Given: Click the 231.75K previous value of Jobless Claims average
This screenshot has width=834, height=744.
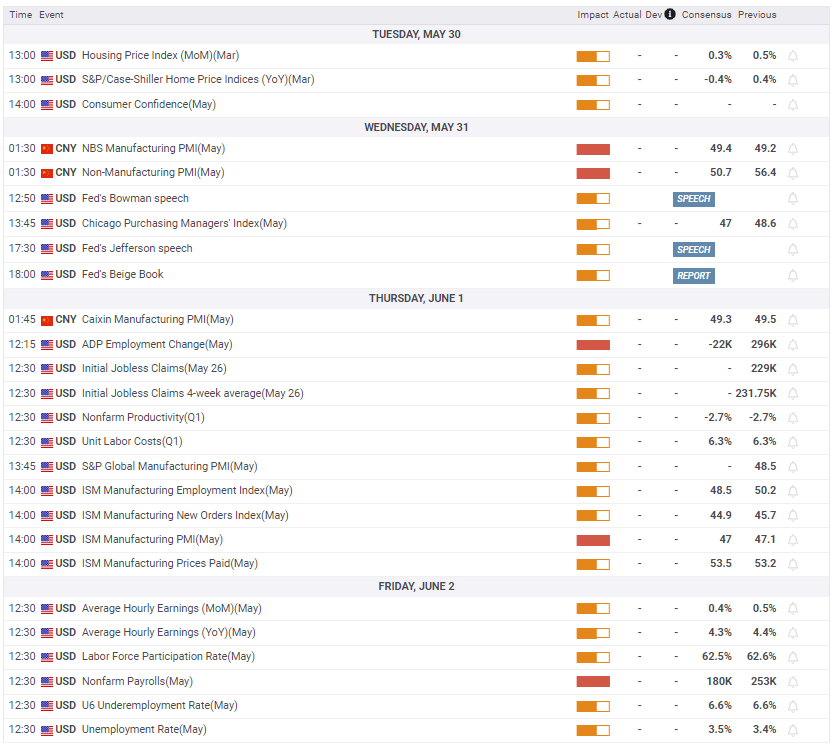Looking at the screenshot, I should 756,394.
